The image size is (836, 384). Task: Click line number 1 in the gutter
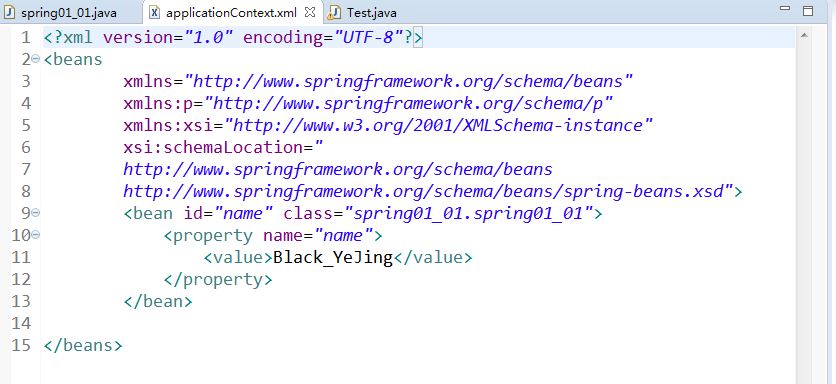point(26,38)
